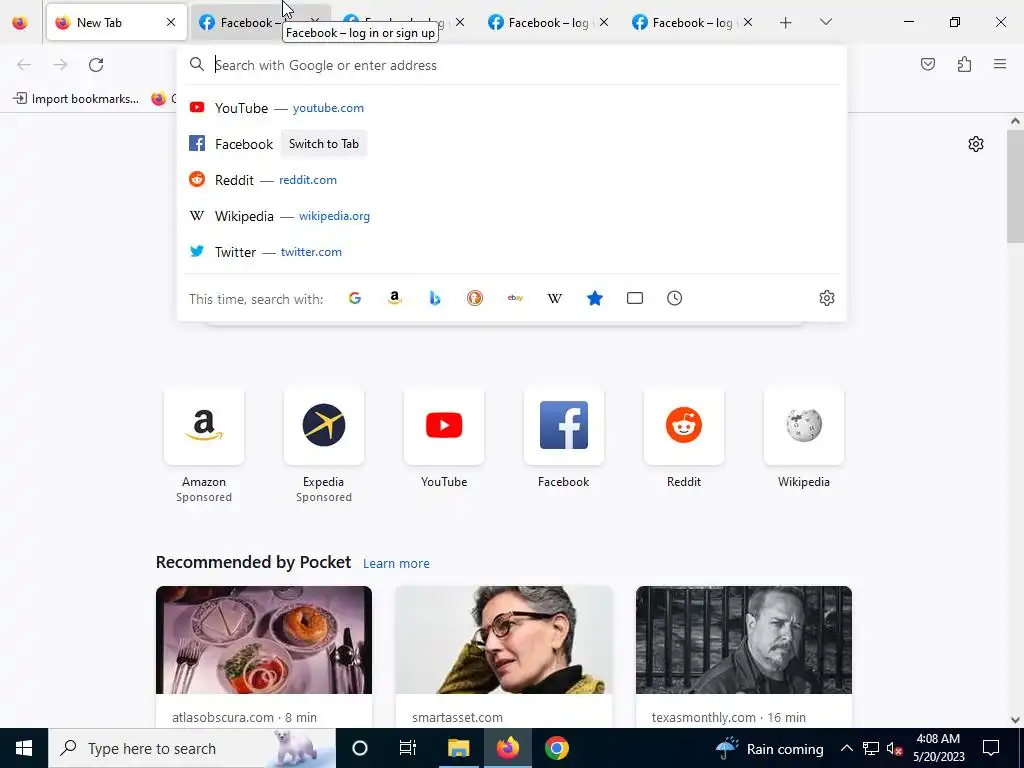The image size is (1024, 768).
Task: Open Firefox View pinned icon
Action: 20,23
